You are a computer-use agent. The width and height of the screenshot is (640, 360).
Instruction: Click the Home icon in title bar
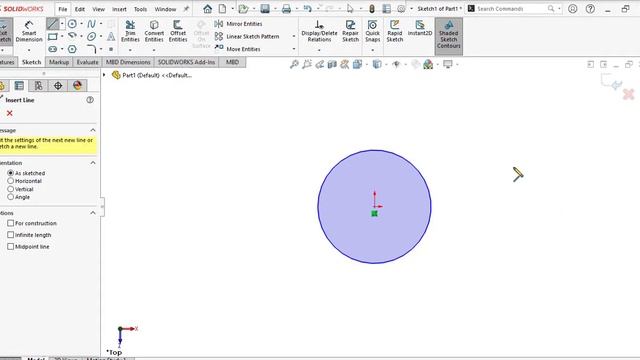pos(207,9)
